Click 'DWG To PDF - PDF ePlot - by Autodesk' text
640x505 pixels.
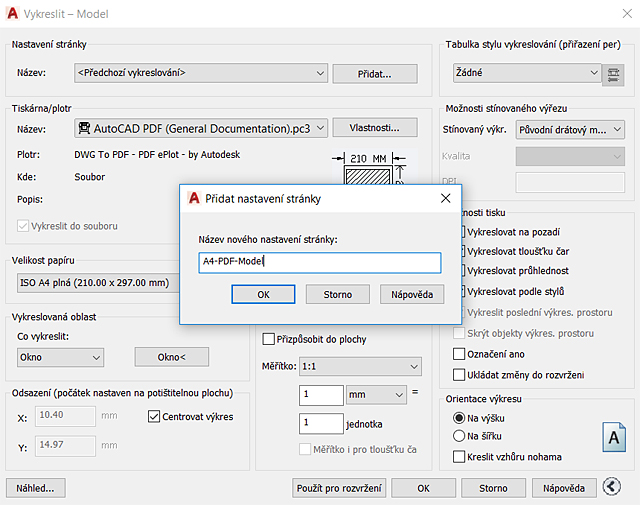point(157,155)
